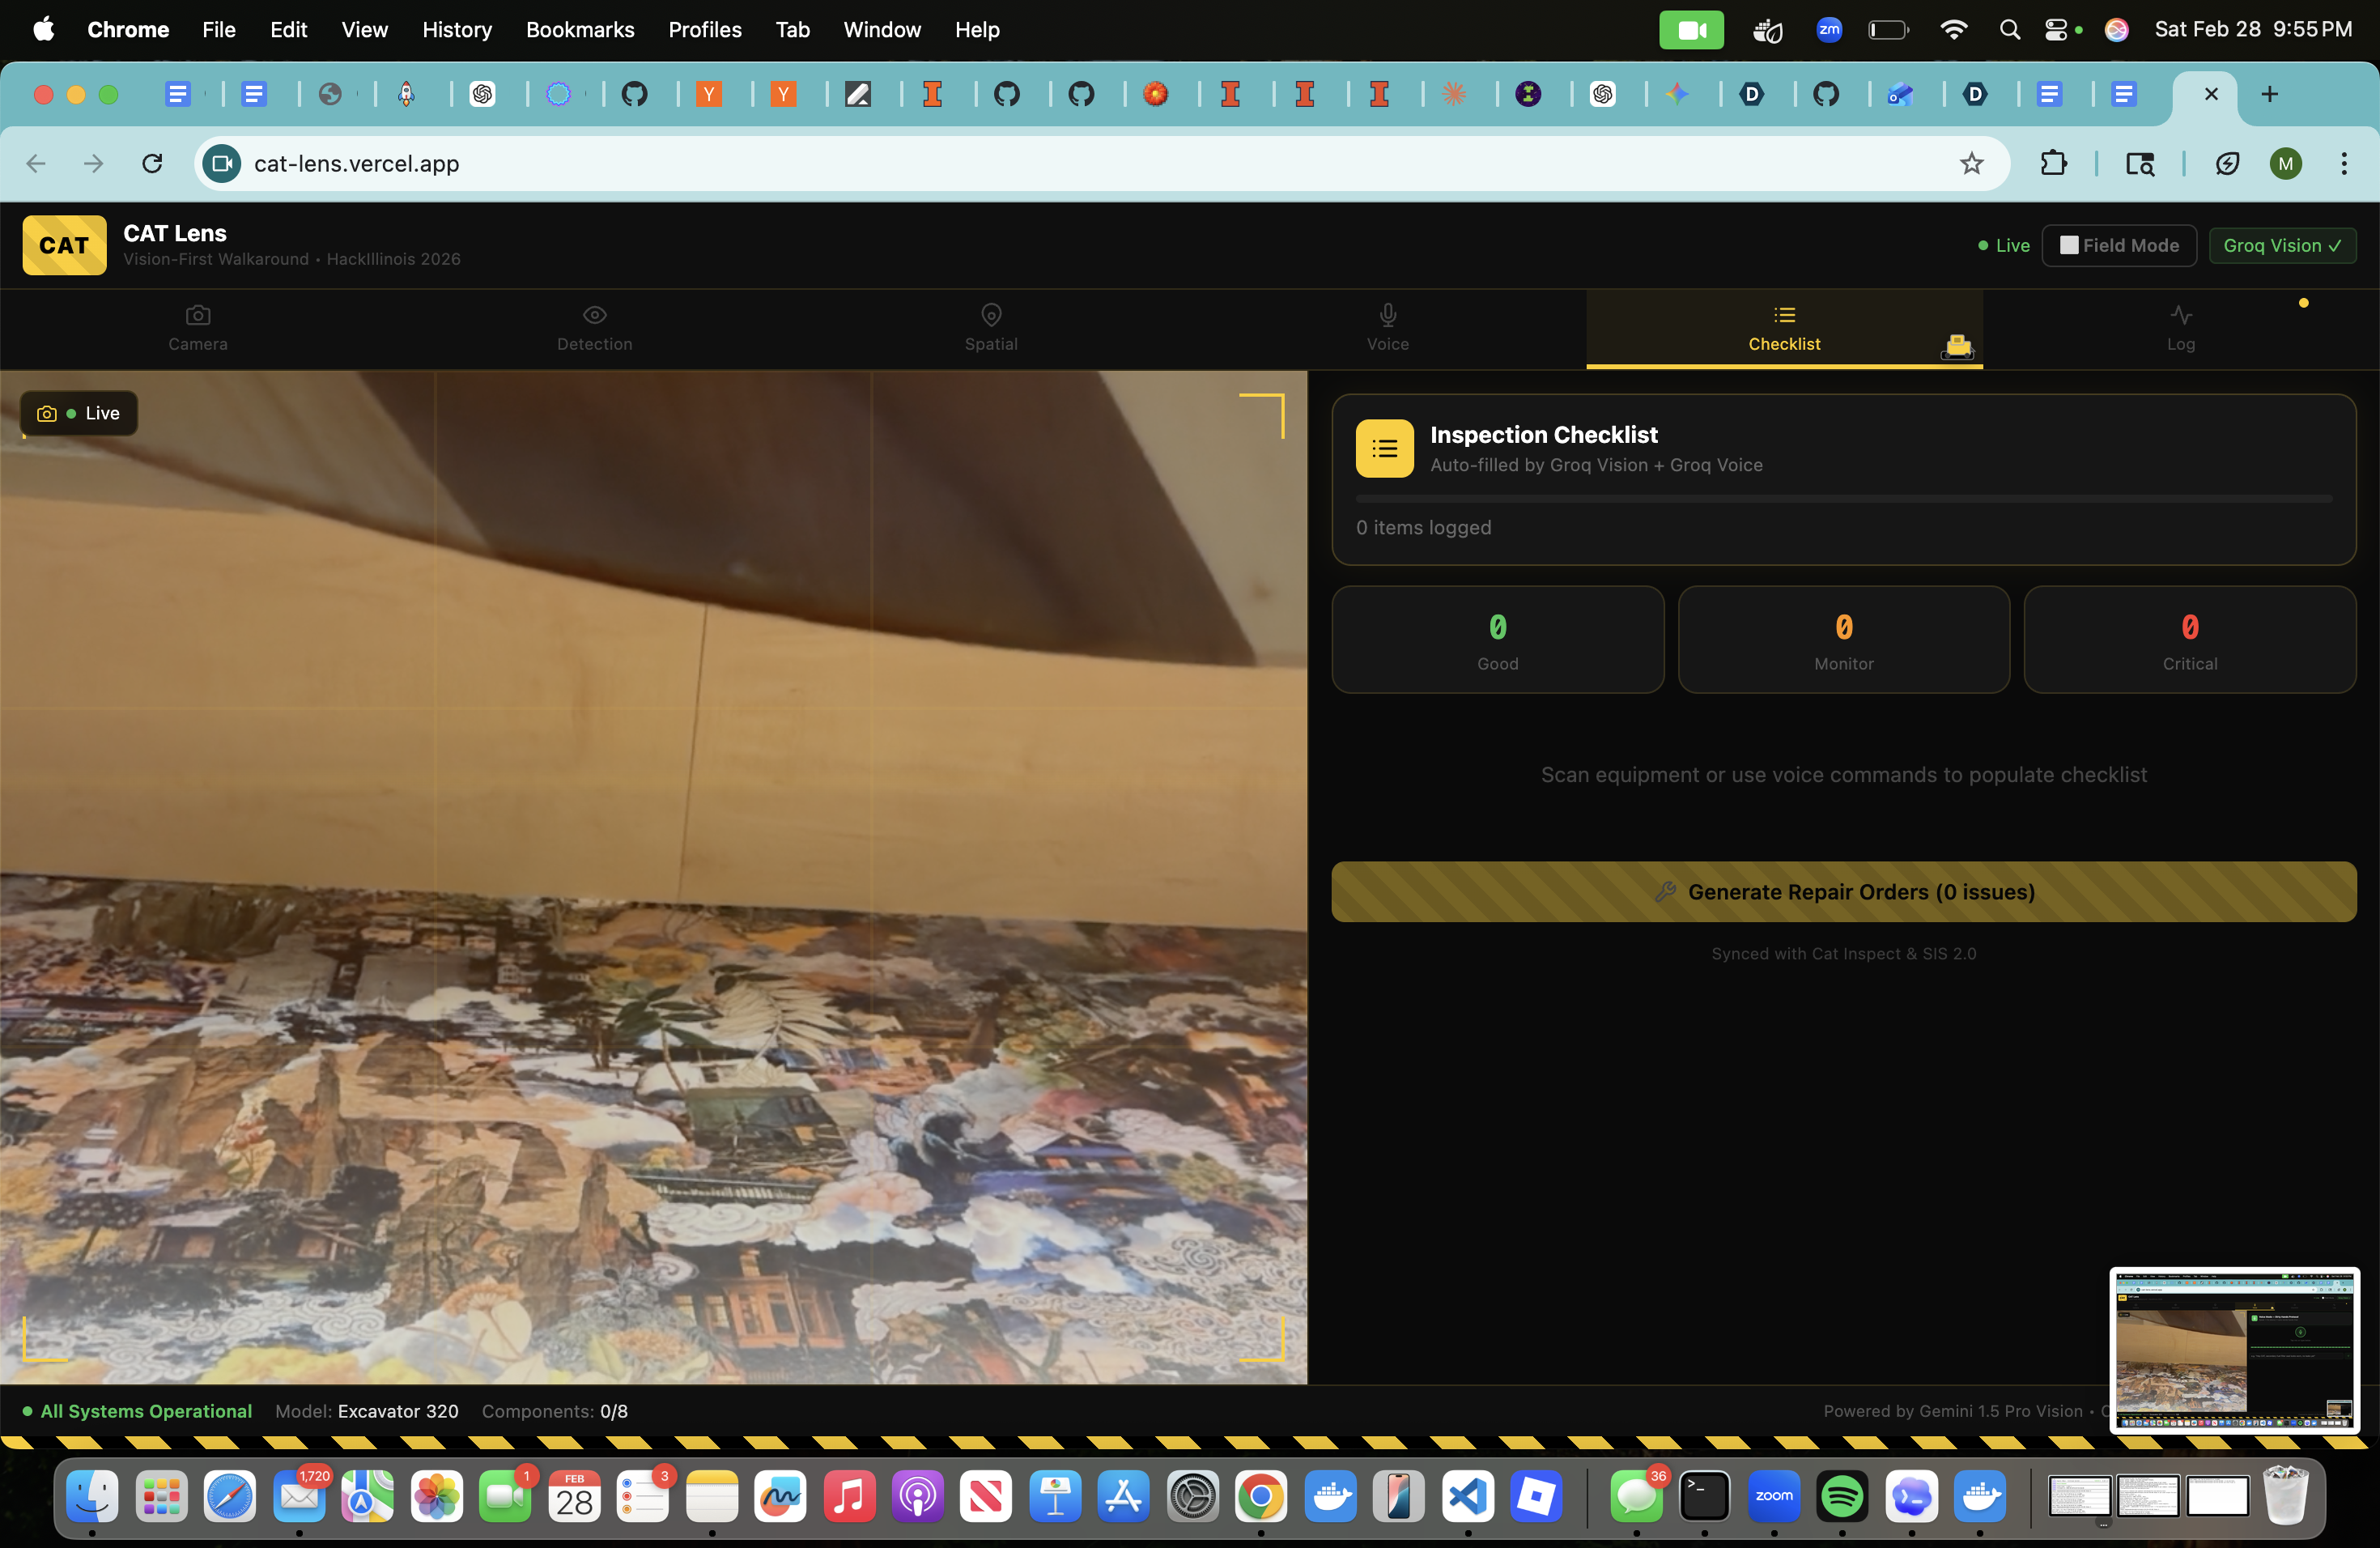Click the Inspection Checklist list icon

point(1384,448)
